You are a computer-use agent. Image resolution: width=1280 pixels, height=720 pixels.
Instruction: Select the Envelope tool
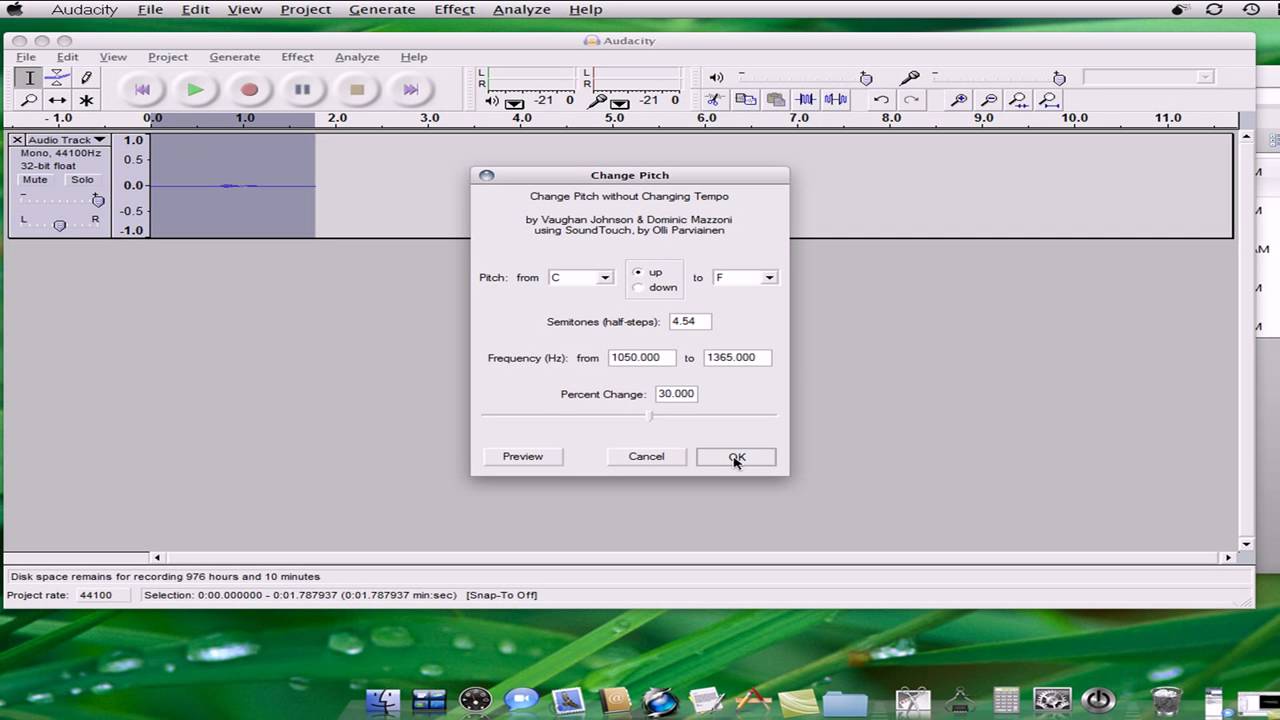[58, 78]
